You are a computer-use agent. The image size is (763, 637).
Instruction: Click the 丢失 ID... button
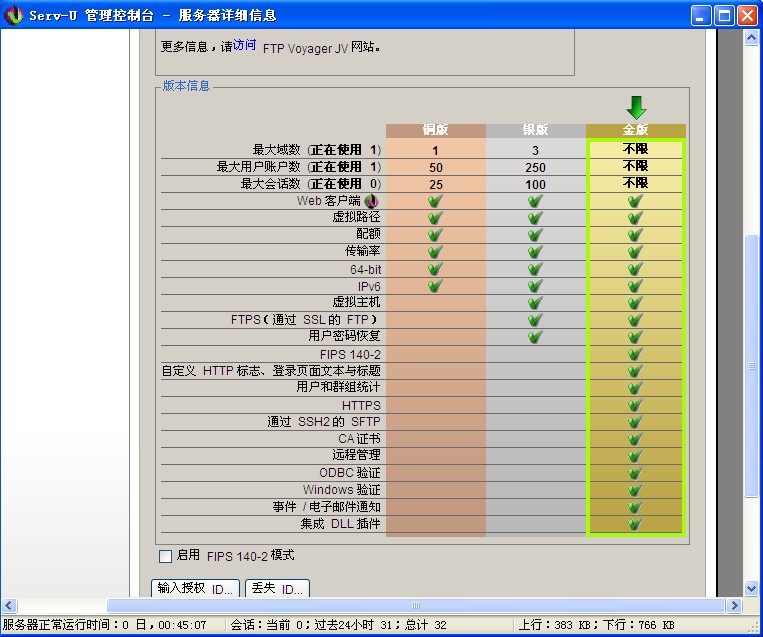[x=277, y=588]
